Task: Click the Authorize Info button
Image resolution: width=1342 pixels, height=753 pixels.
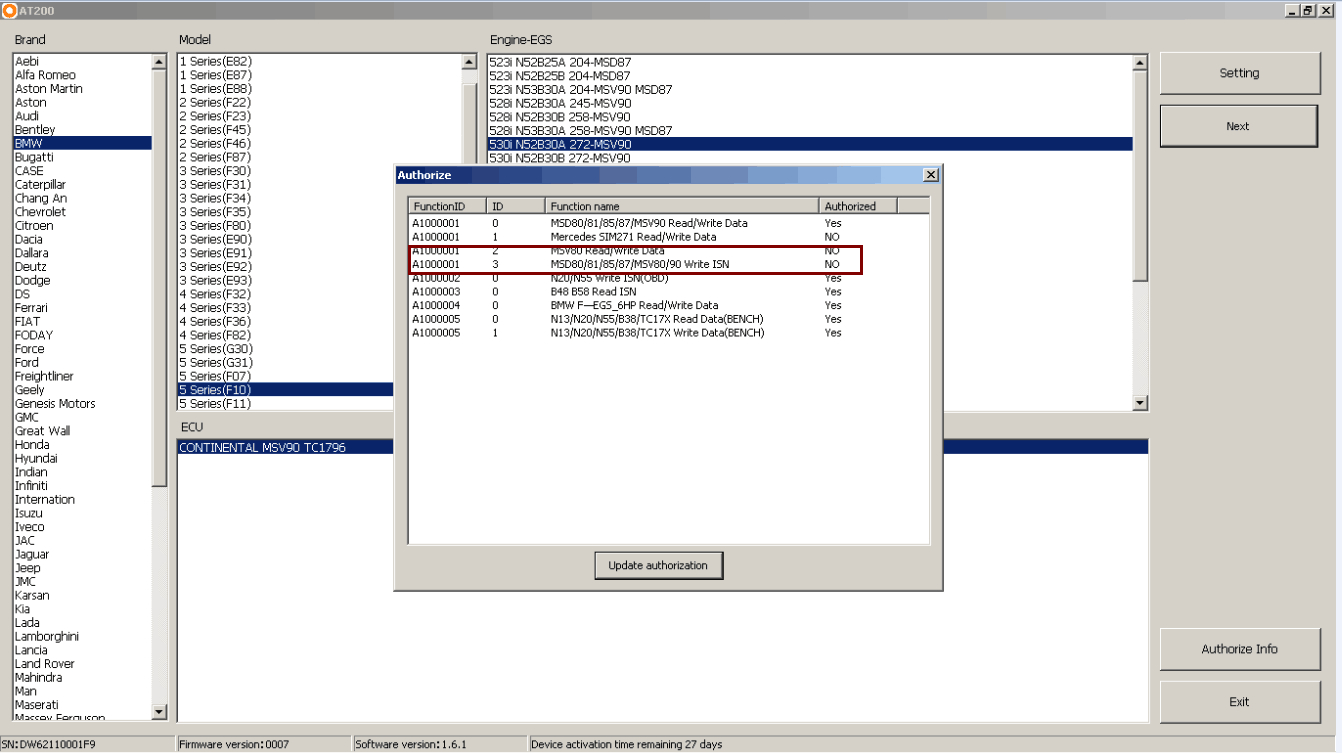Action: click(1240, 648)
